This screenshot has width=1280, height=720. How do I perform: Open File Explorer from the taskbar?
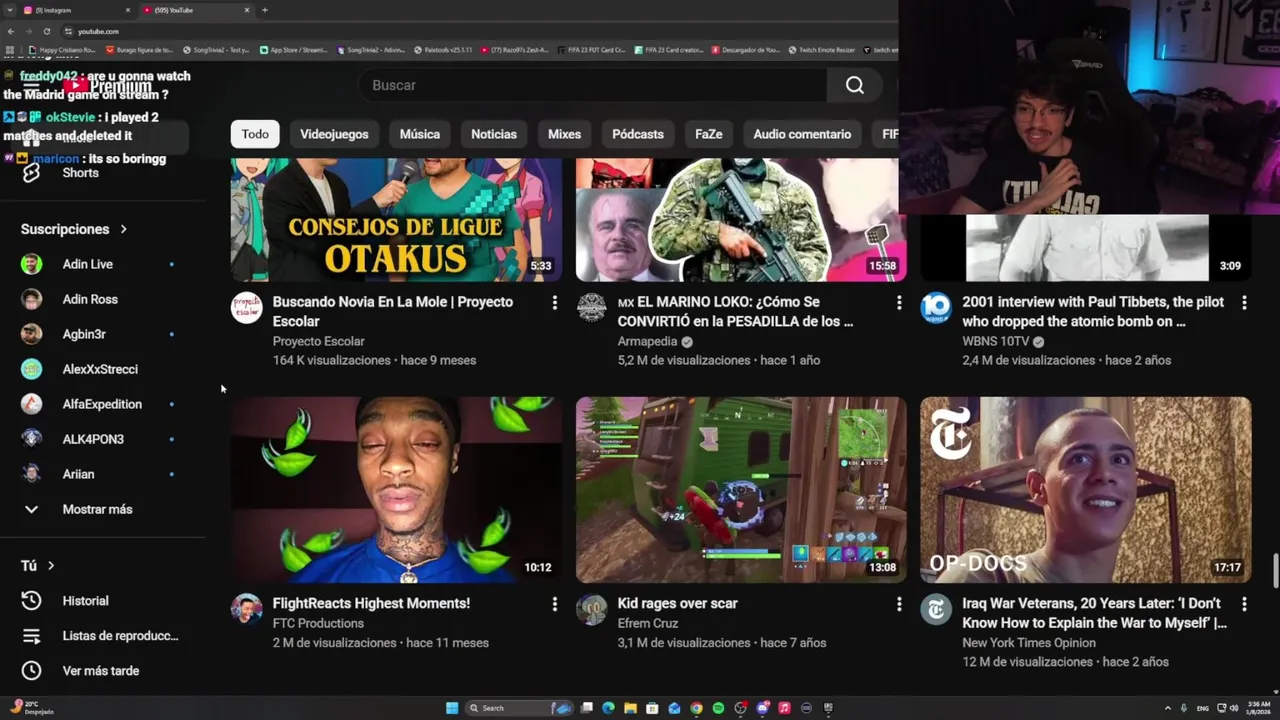coord(630,708)
